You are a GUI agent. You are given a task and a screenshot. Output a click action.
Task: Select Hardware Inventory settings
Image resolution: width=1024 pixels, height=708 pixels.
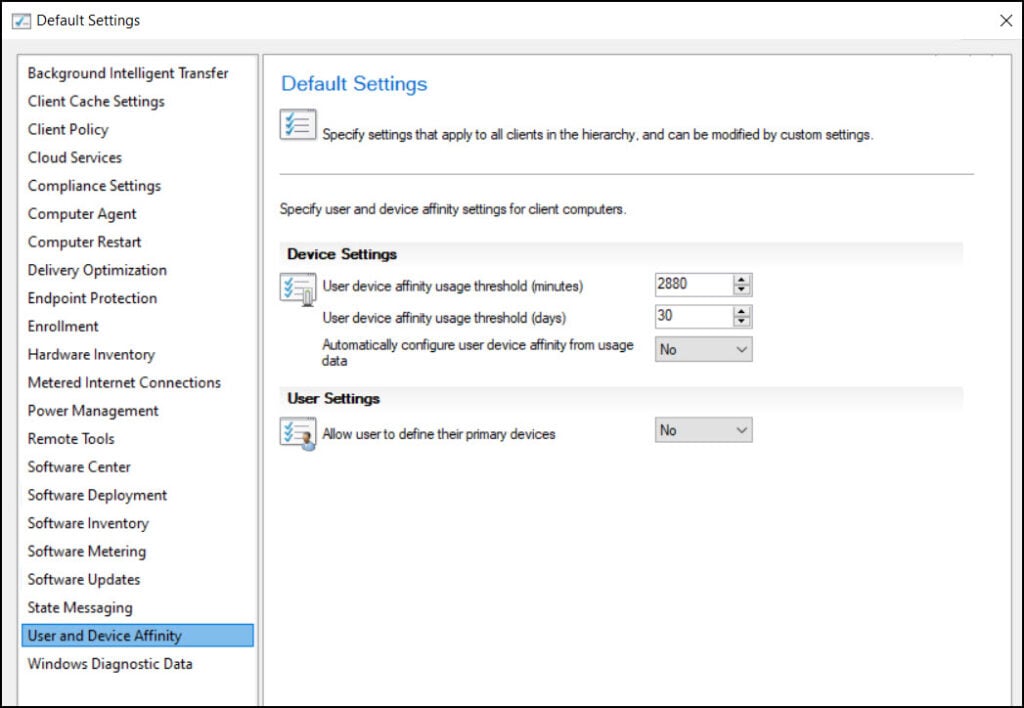91,354
